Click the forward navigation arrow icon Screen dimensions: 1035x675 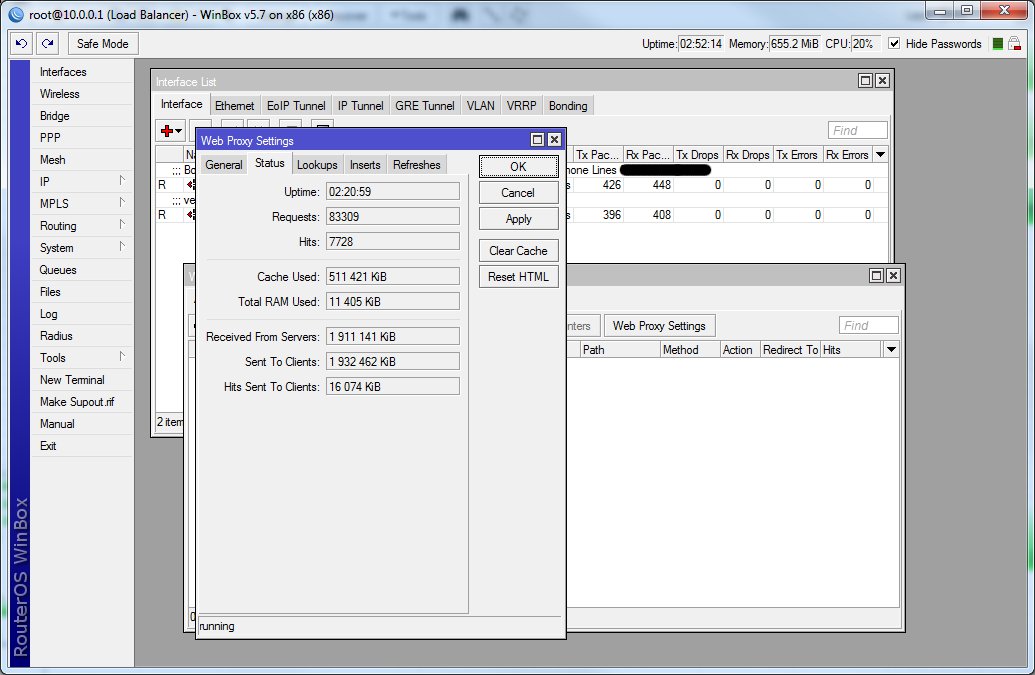point(46,43)
